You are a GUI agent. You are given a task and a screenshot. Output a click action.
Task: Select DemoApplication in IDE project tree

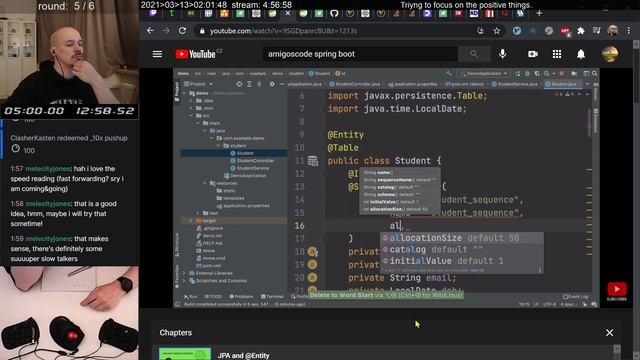pyautogui.click(x=245, y=176)
